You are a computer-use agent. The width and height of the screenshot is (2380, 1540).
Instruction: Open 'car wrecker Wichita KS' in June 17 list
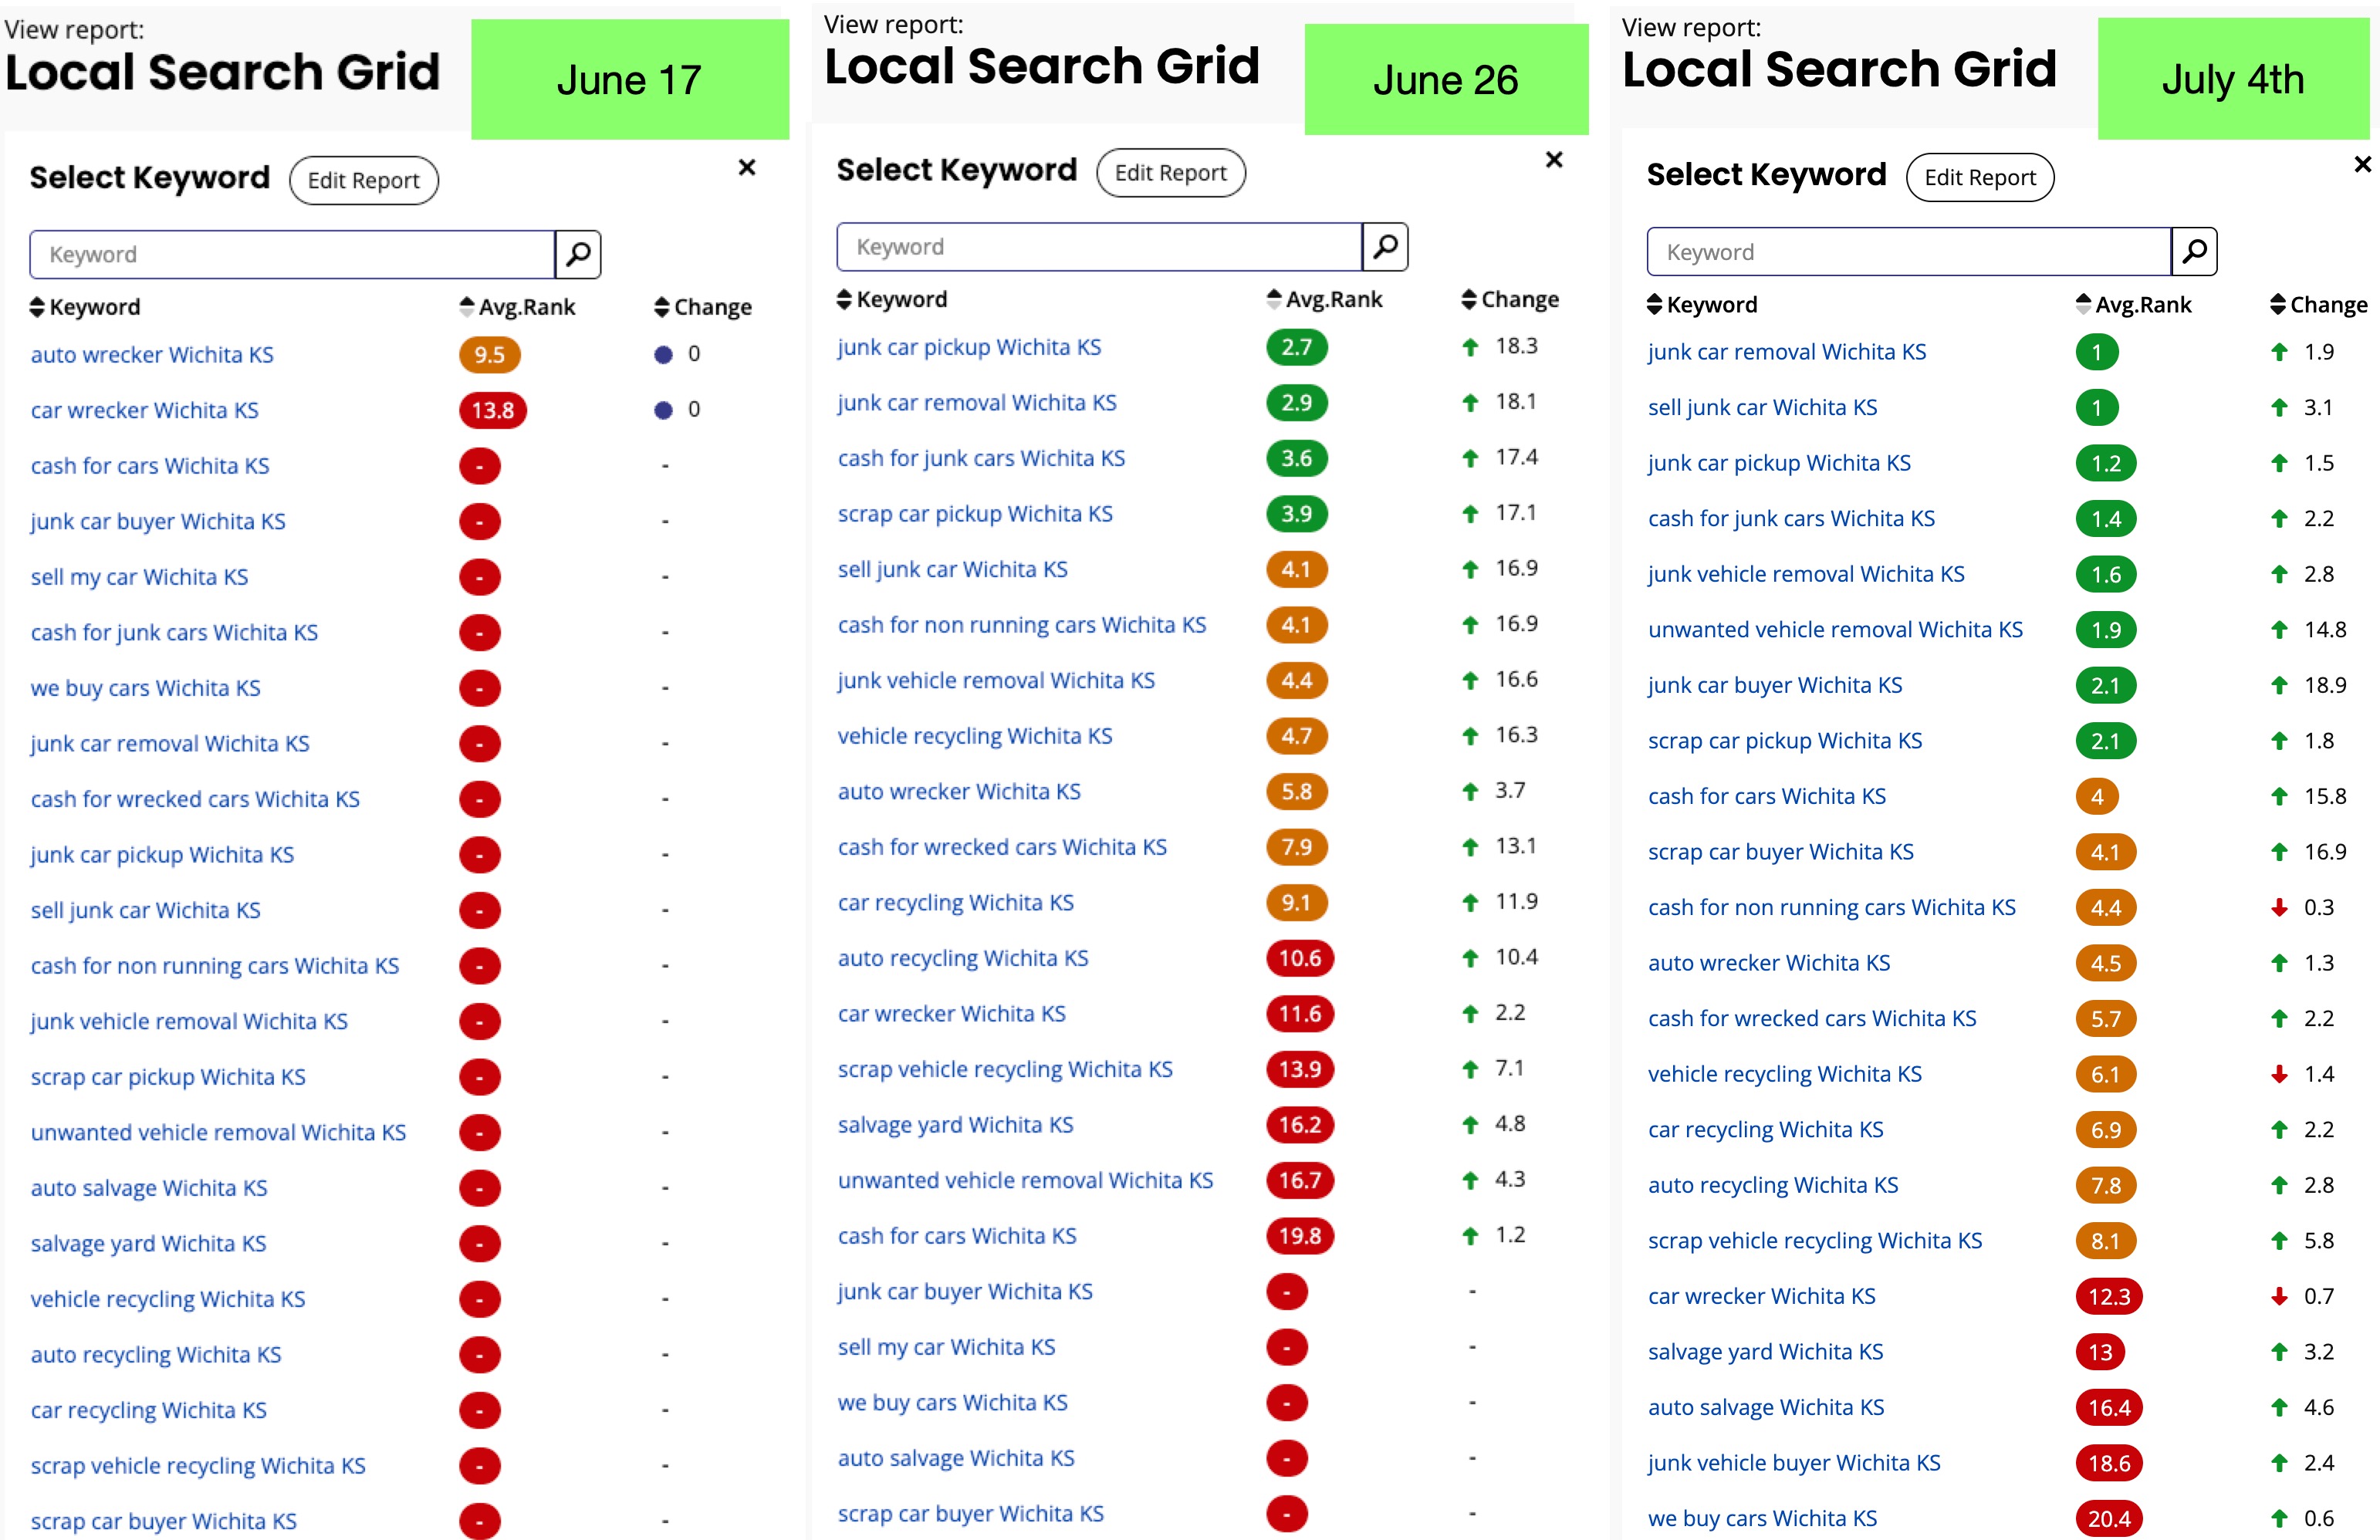click(x=145, y=410)
